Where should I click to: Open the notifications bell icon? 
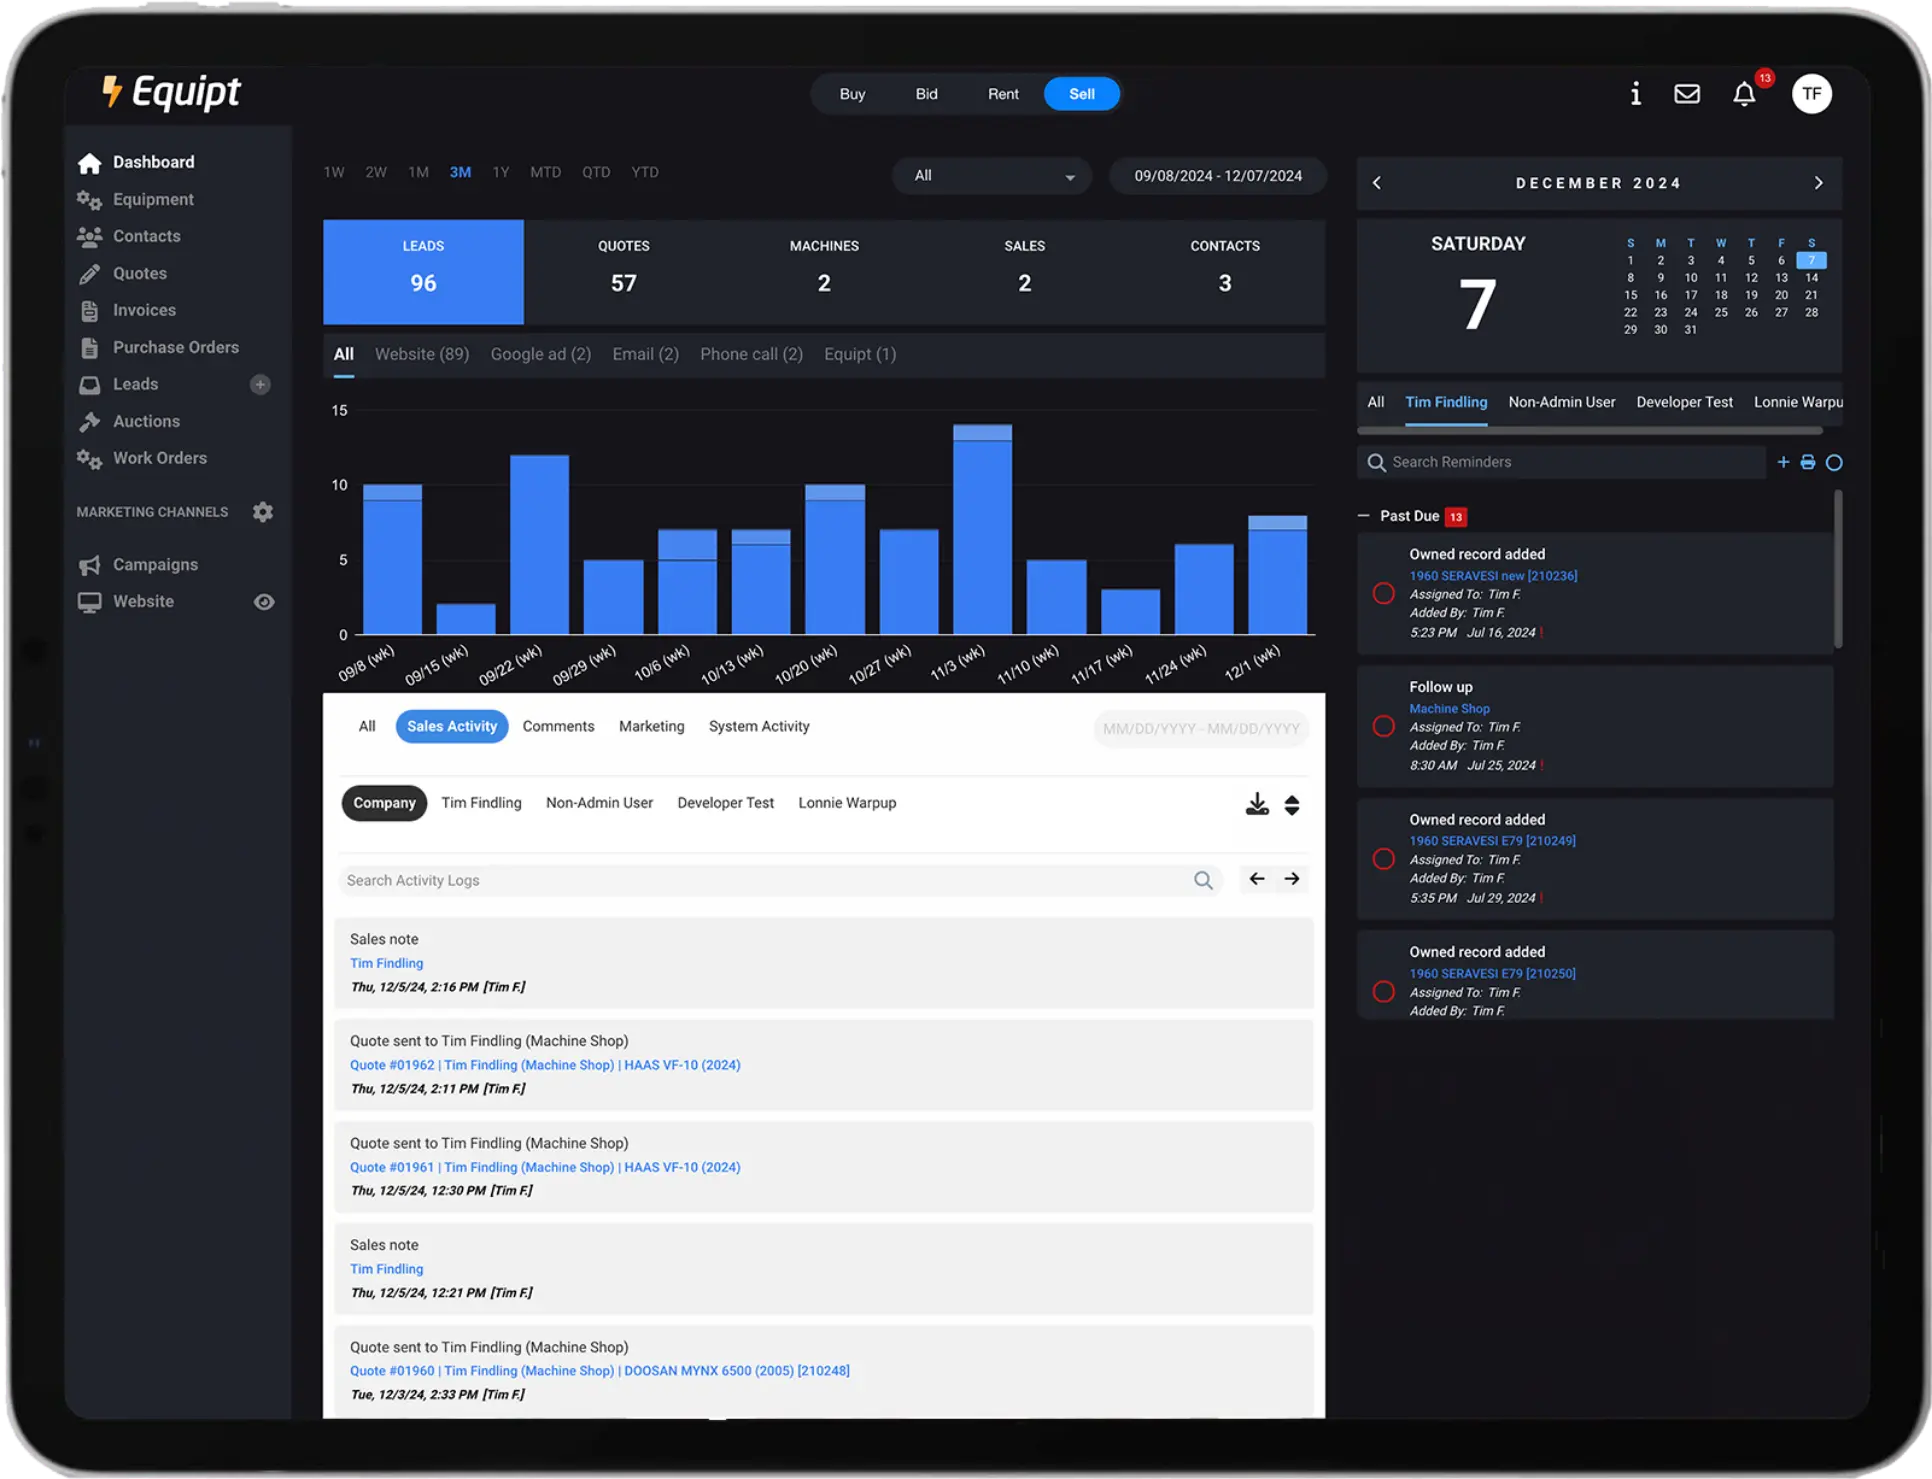pyautogui.click(x=1743, y=94)
